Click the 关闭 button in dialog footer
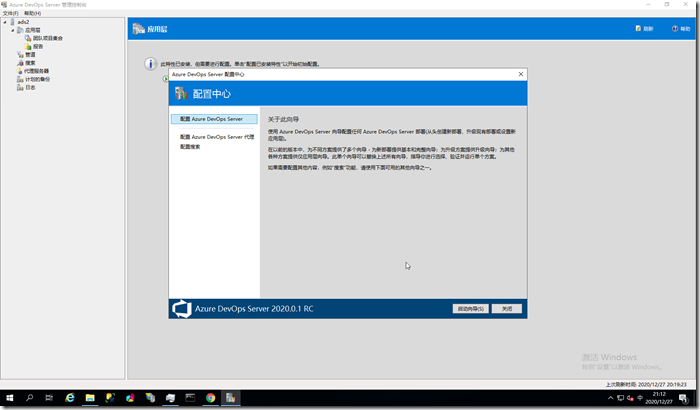 tap(507, 309)
